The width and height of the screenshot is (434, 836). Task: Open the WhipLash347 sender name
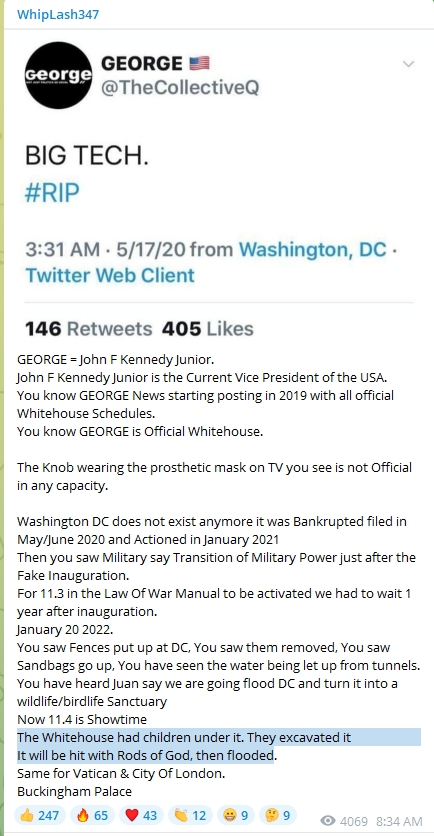click(x=58, y=14)
